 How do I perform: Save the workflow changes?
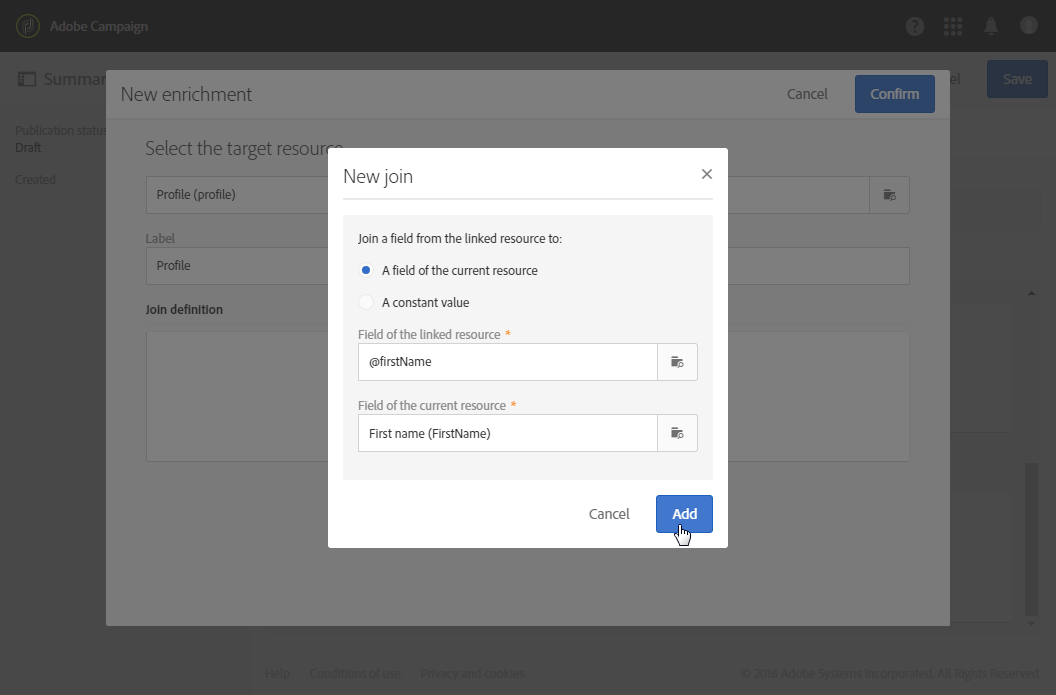(1017, 79)
